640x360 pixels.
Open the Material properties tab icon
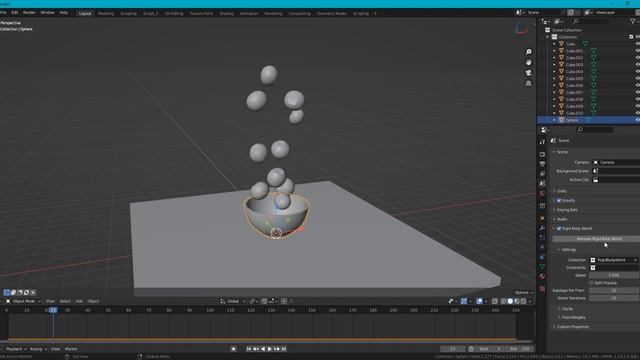[x=542, y=277]
